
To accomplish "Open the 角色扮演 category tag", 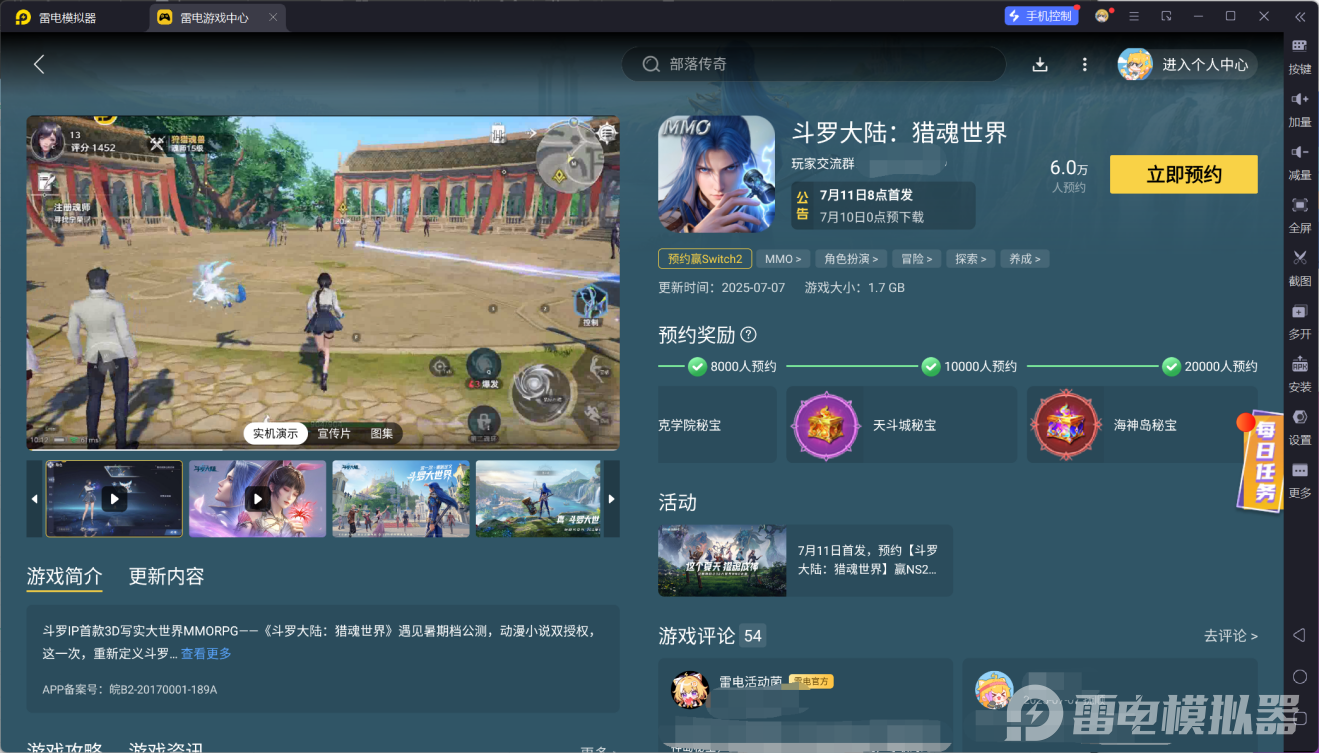I will pos(851,259).
